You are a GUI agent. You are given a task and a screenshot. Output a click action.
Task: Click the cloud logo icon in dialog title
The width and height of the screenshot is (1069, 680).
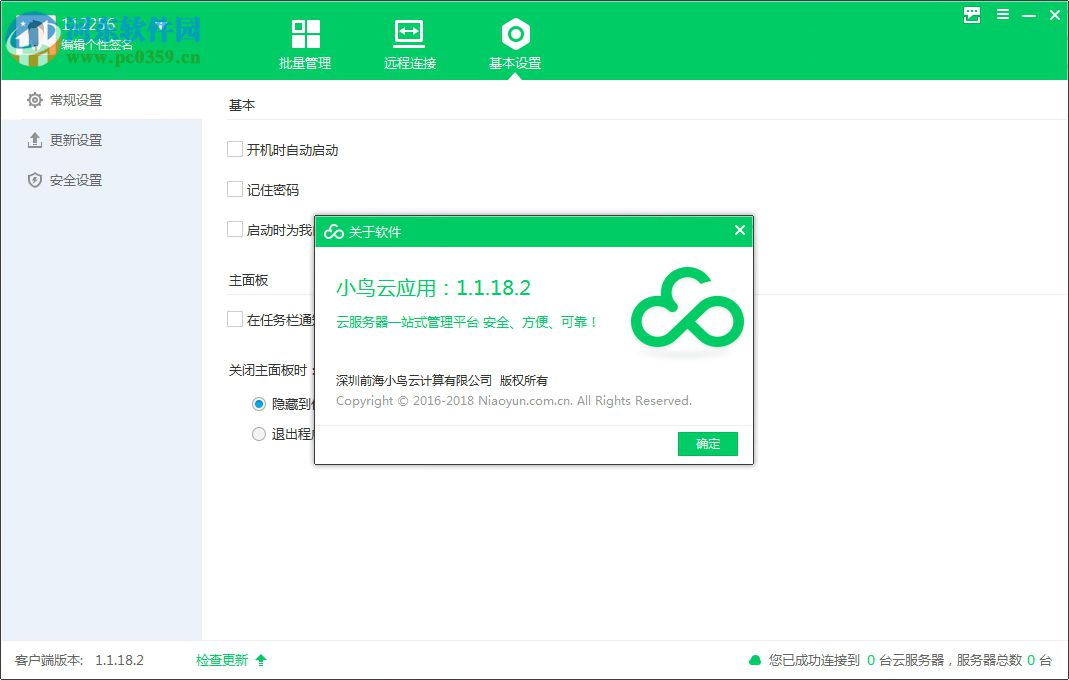tap(333, 232)
